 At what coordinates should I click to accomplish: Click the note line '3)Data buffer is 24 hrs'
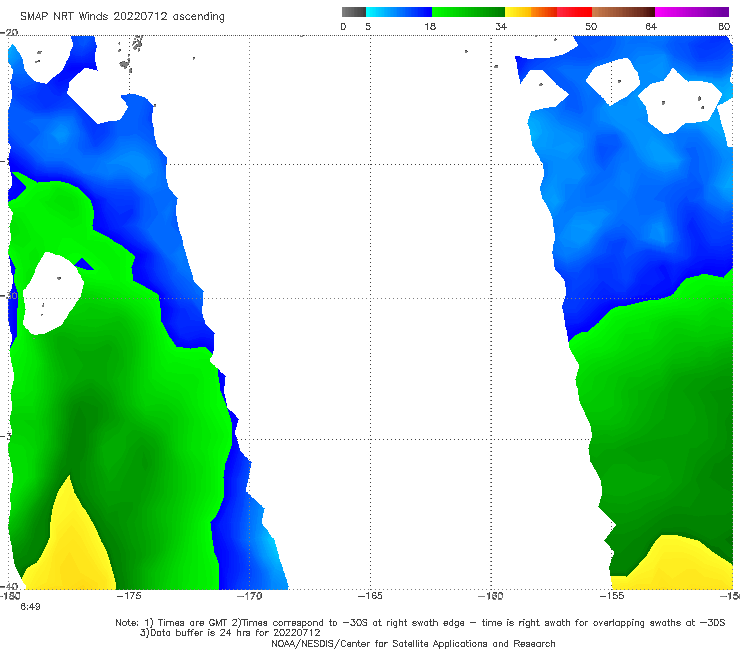pyautogui.click(x=230, y=633)
